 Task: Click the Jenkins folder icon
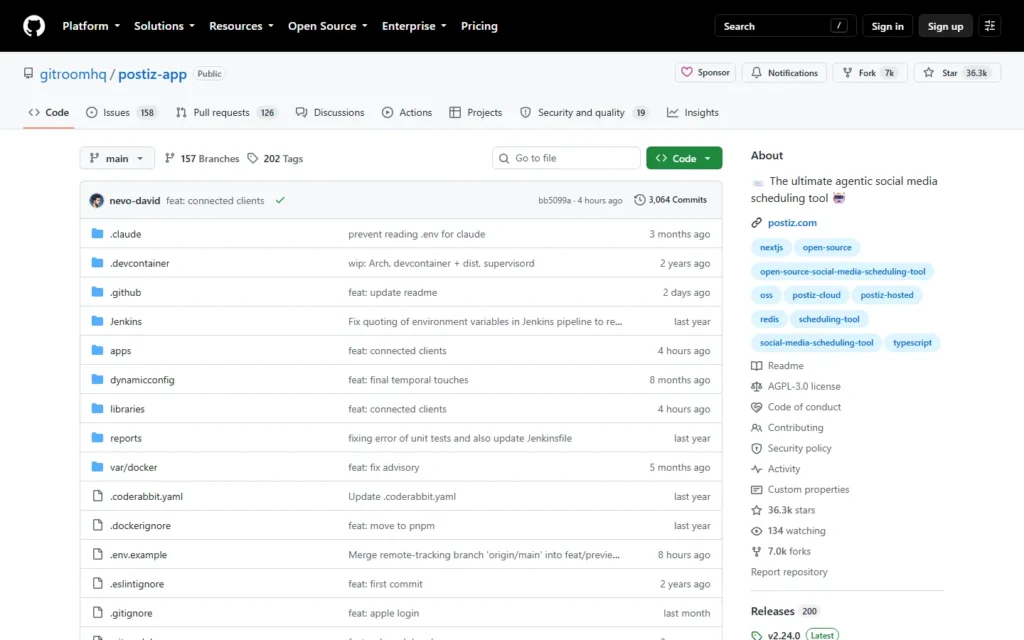click(x=97, y=321)
